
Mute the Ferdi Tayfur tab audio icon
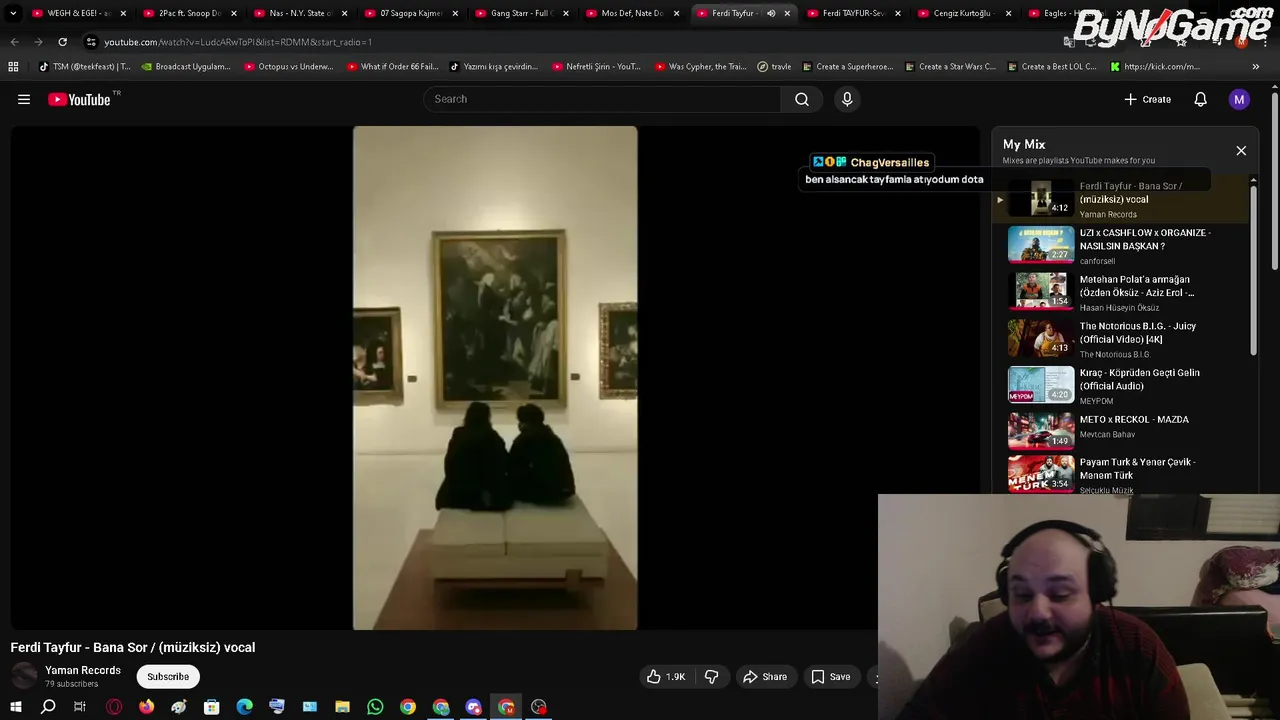(771, 13)
